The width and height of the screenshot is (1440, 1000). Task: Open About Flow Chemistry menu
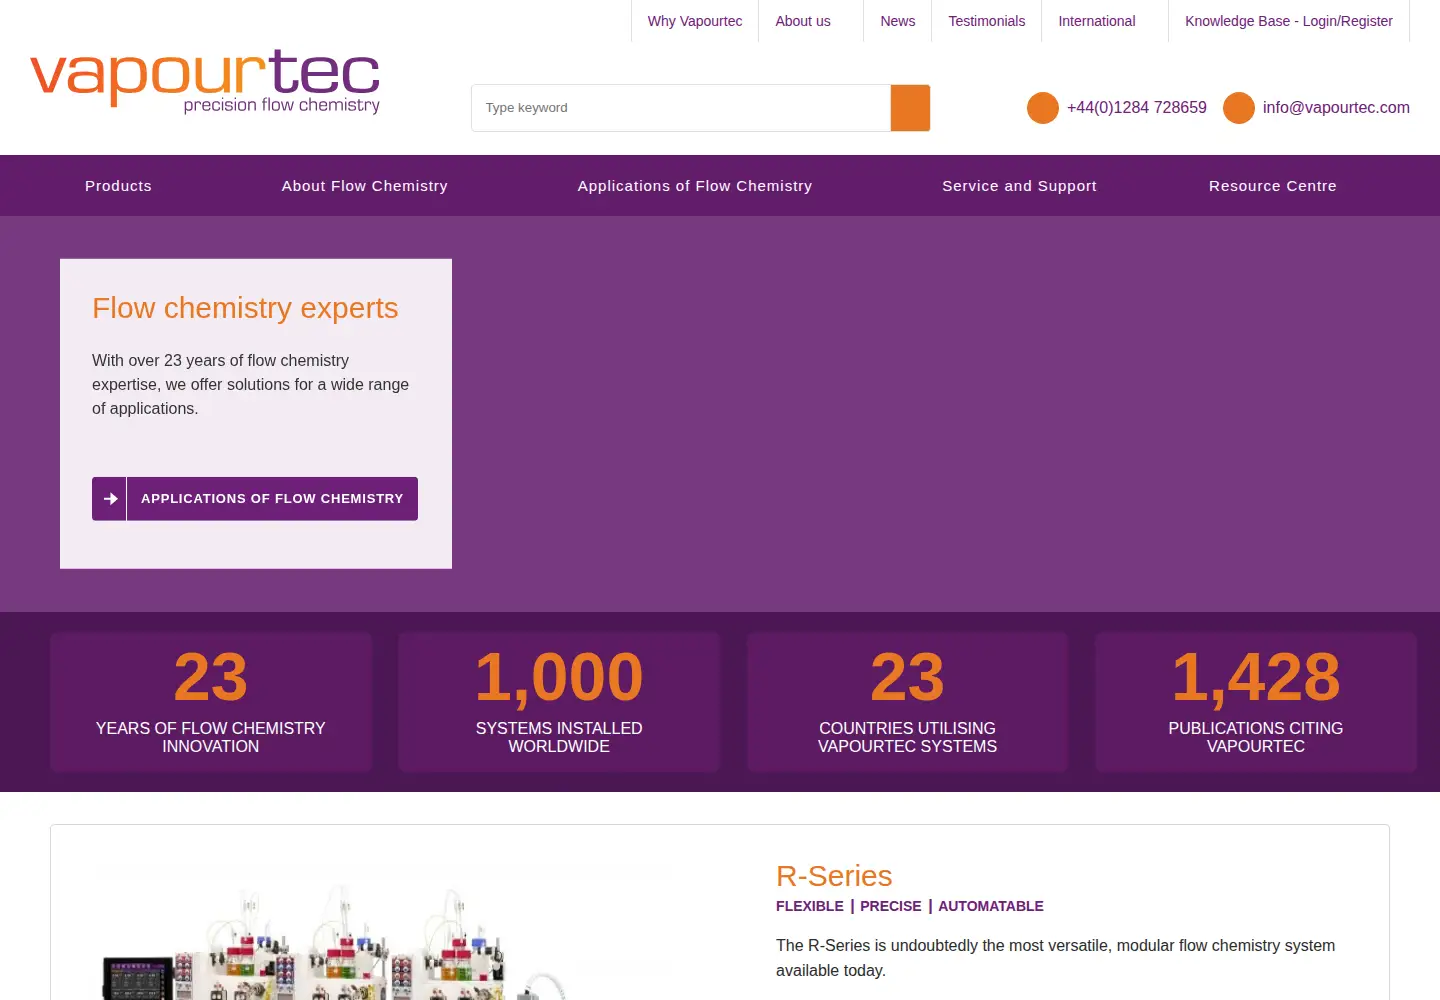tap(365, 186)
